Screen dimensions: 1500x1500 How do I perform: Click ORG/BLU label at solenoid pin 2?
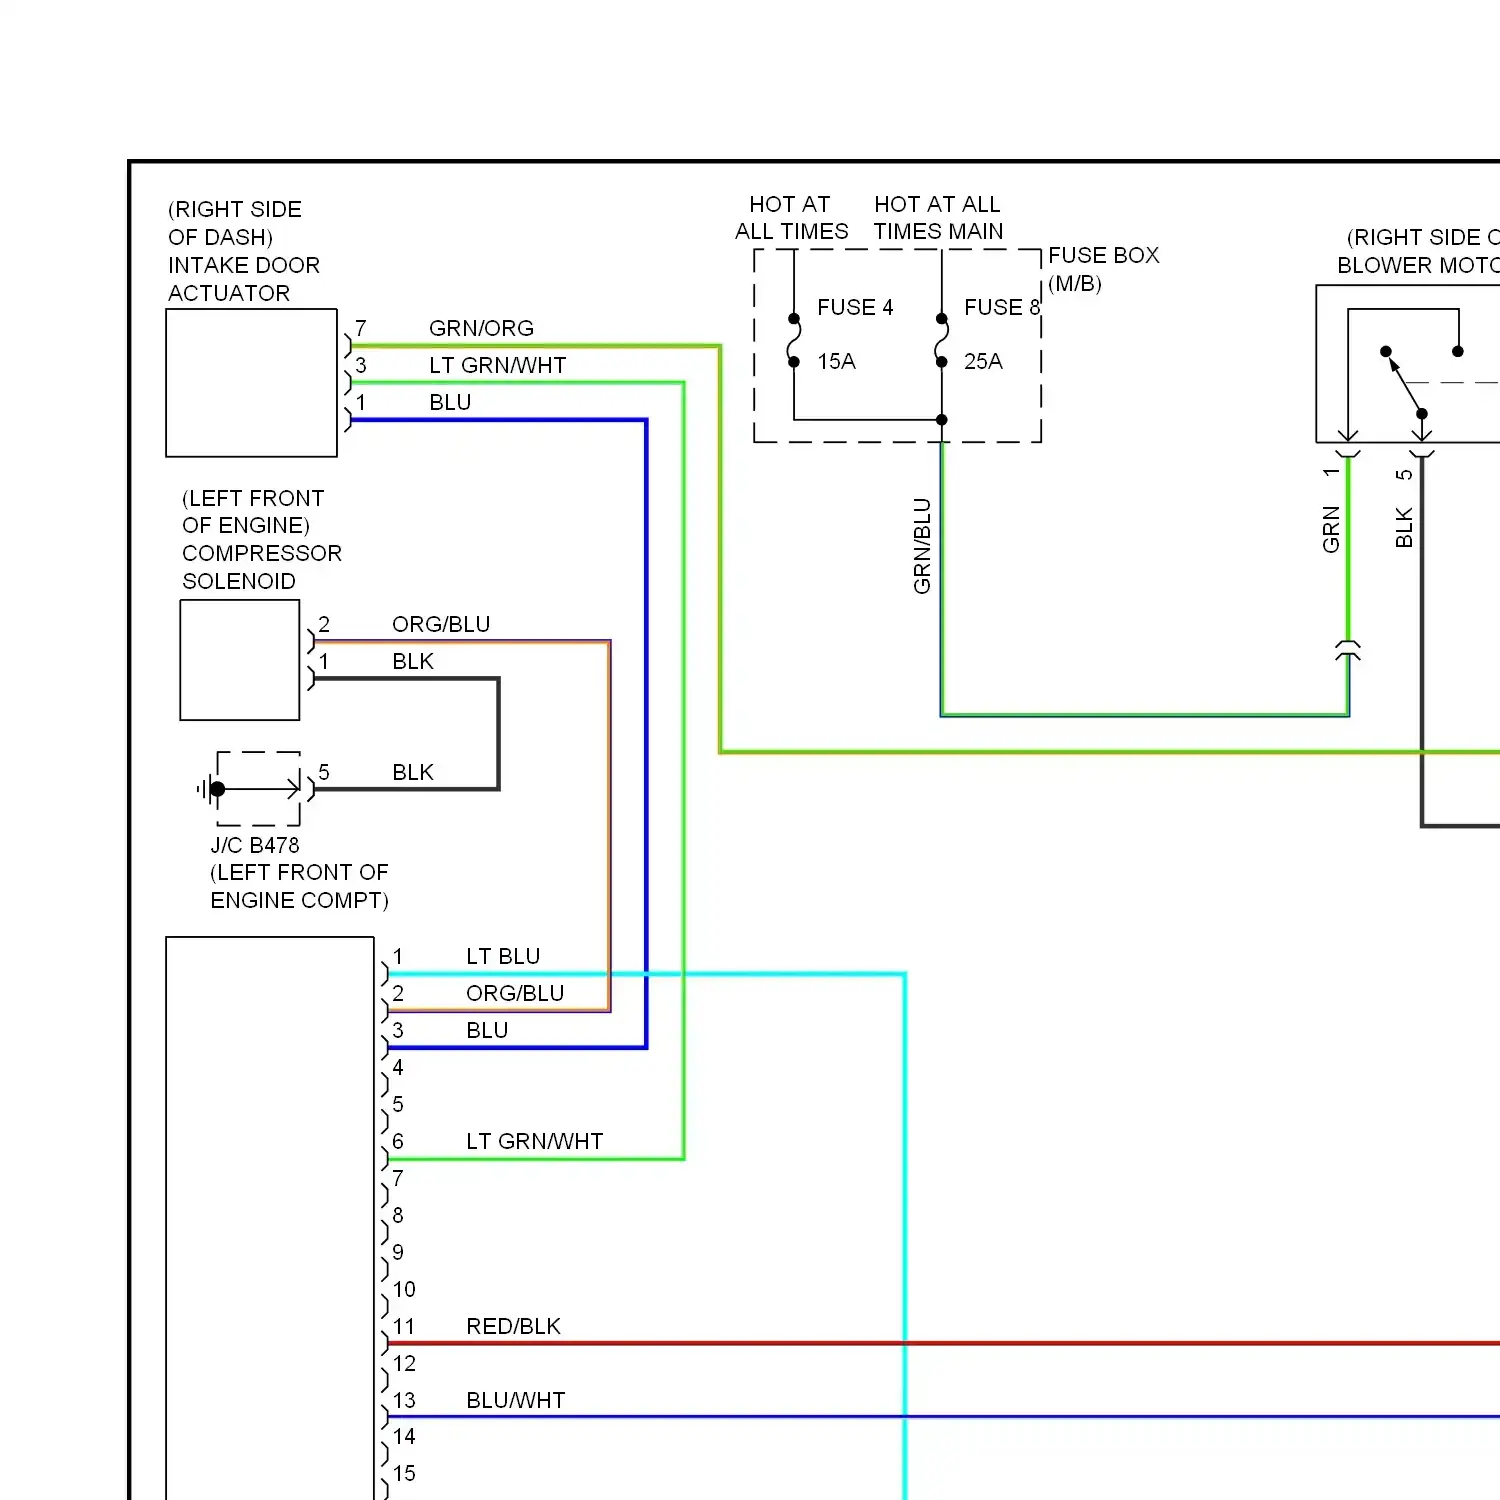[x=441, y=624]
